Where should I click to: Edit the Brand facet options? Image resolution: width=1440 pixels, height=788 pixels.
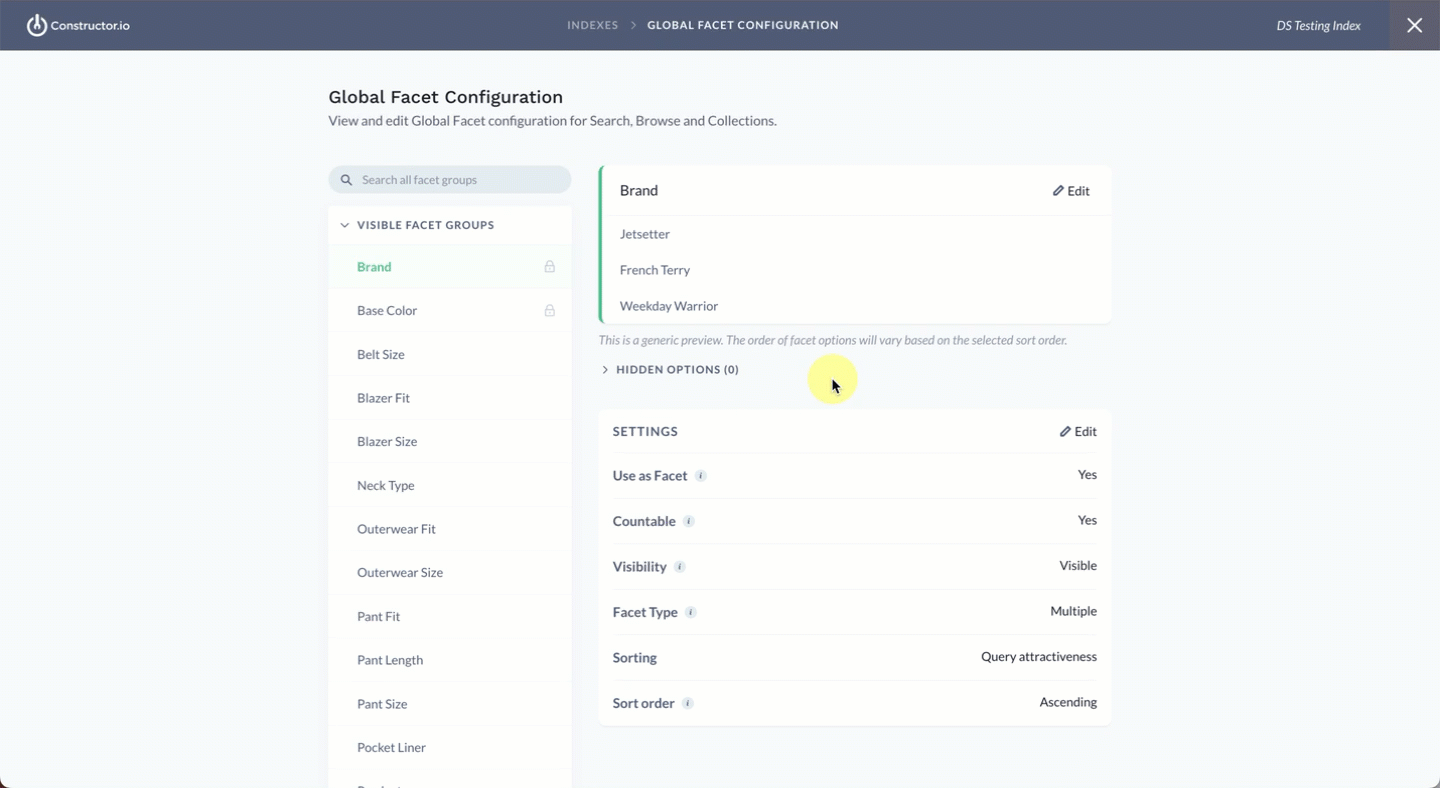(x=1071, y=191)
